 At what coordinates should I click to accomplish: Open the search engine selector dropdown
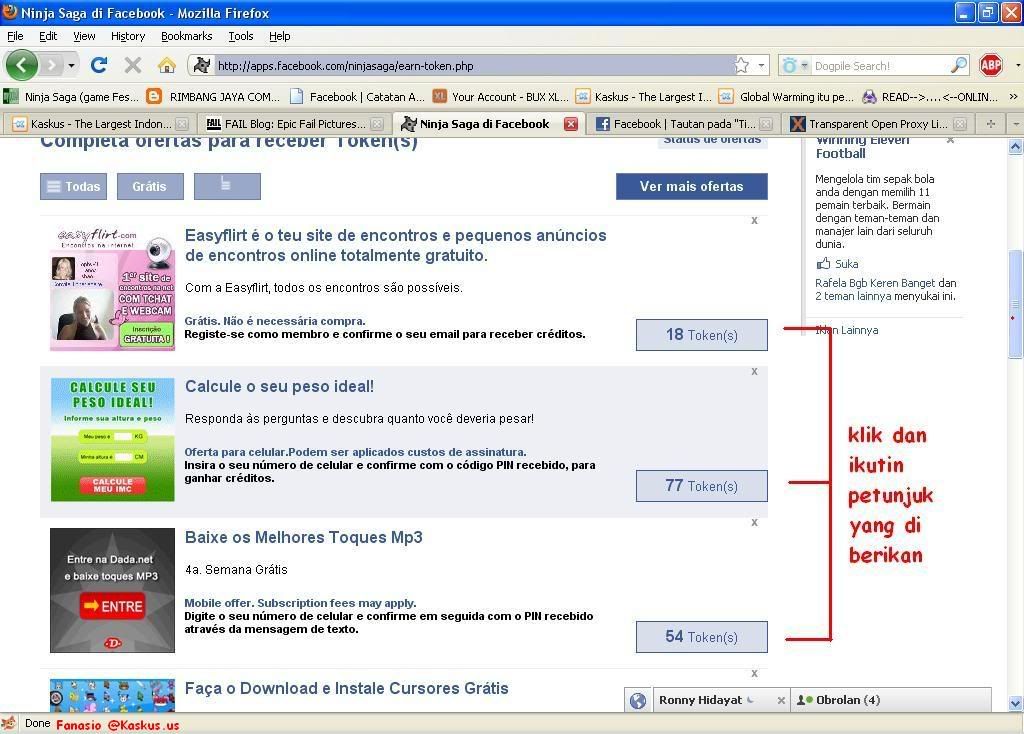click(x=794, y=65)
